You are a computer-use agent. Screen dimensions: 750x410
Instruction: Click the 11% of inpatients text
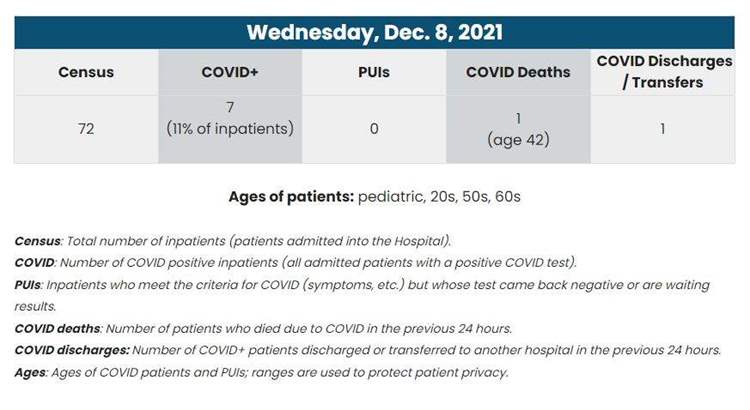click(x=230, y=129)
